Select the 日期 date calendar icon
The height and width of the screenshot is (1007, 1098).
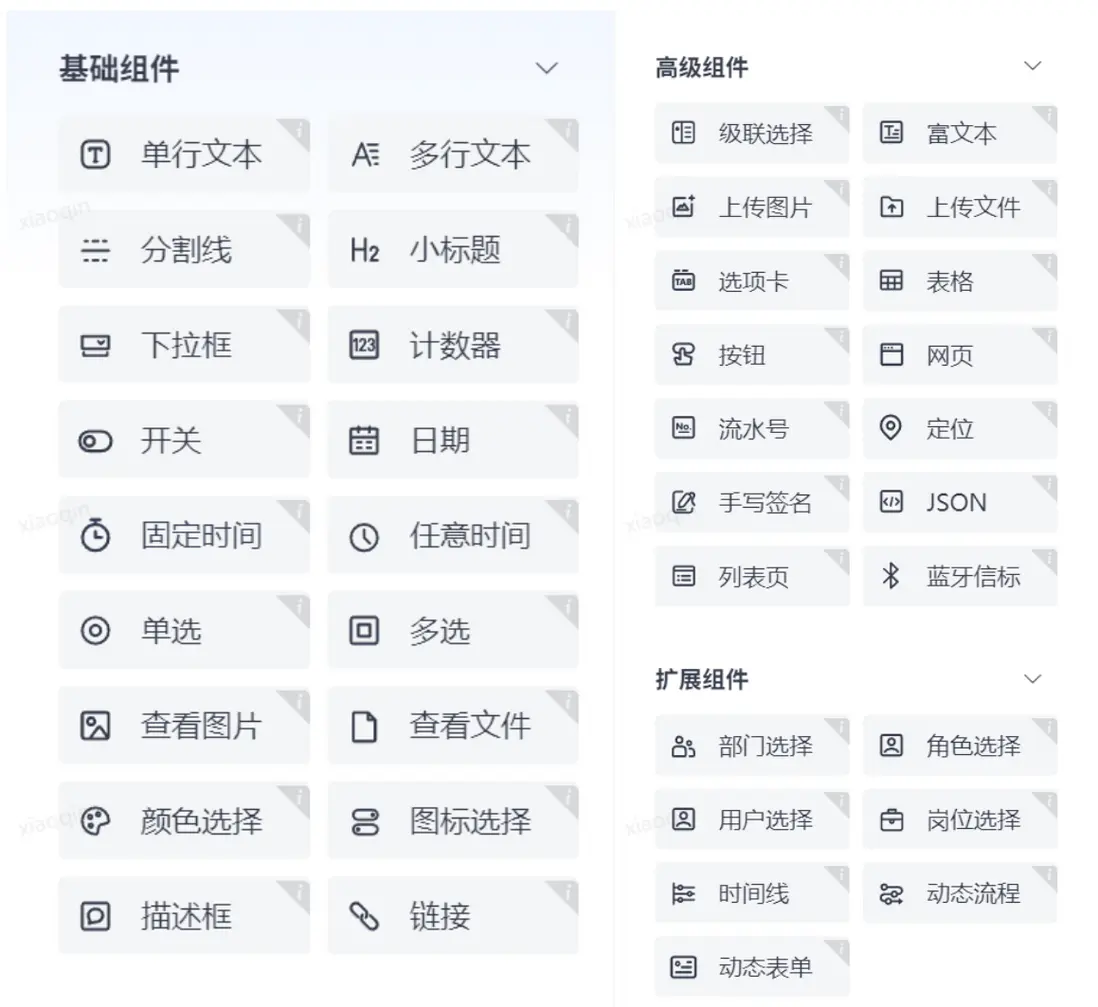pyautogui.click(x=363, y=440)
